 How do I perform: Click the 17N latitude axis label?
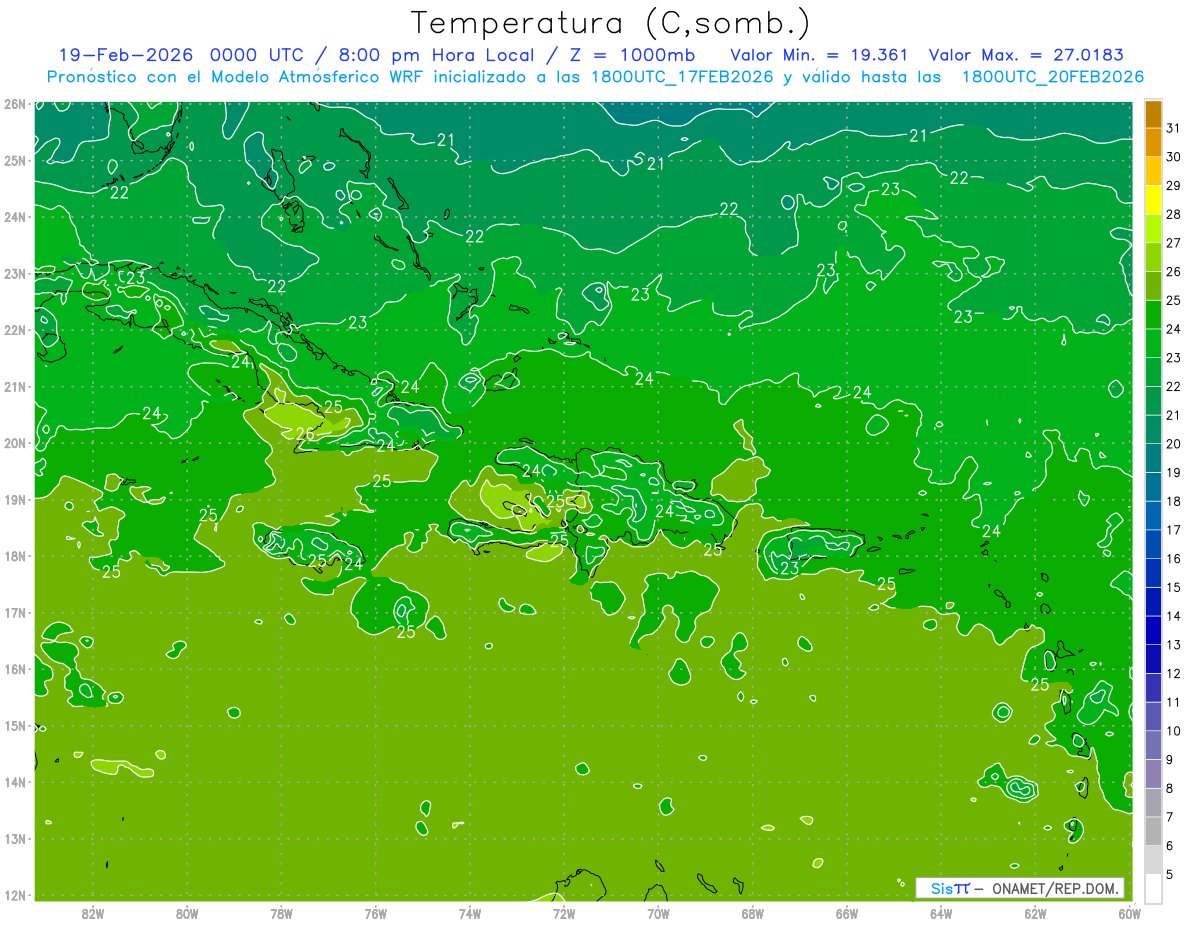point(14,612)
